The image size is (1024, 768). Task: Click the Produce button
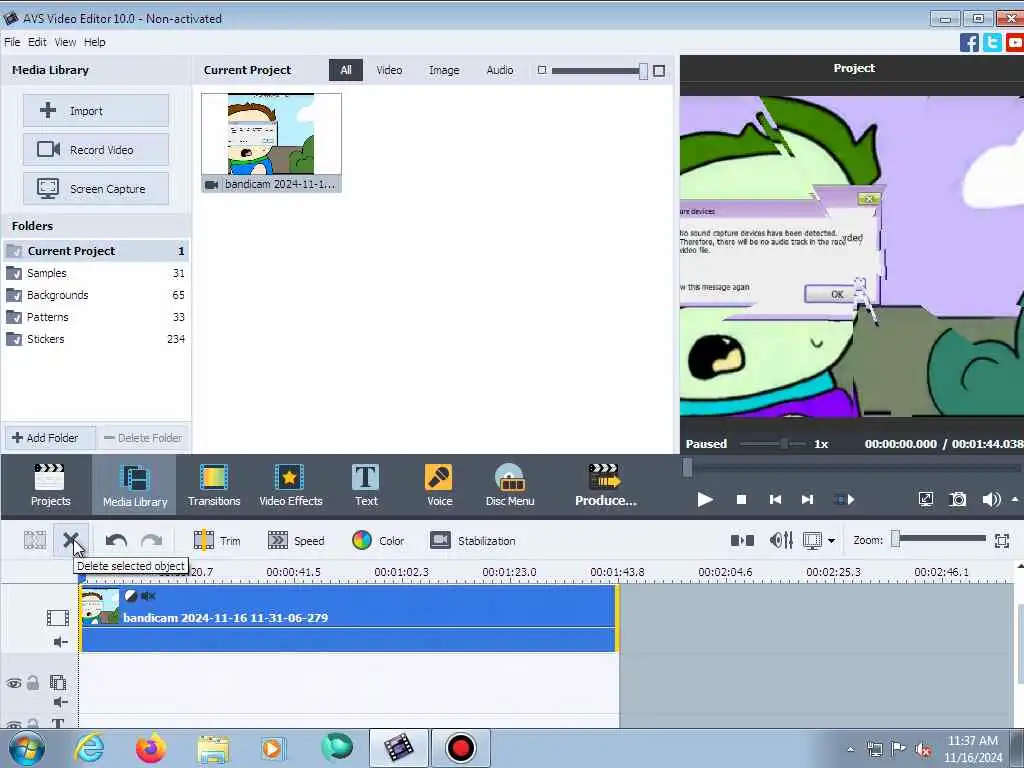click(x=605, y=485)
